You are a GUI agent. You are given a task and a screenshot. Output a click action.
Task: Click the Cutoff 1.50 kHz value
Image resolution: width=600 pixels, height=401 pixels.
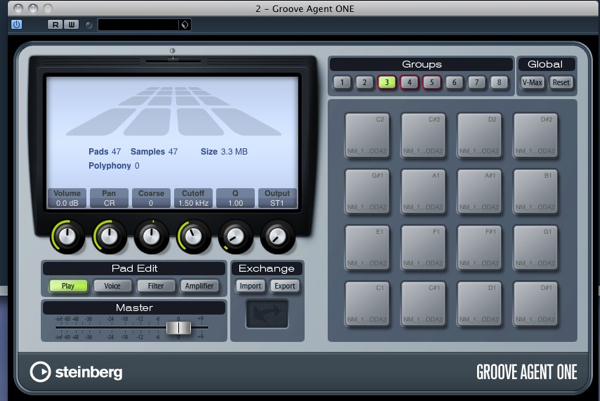tap(193, 203)
